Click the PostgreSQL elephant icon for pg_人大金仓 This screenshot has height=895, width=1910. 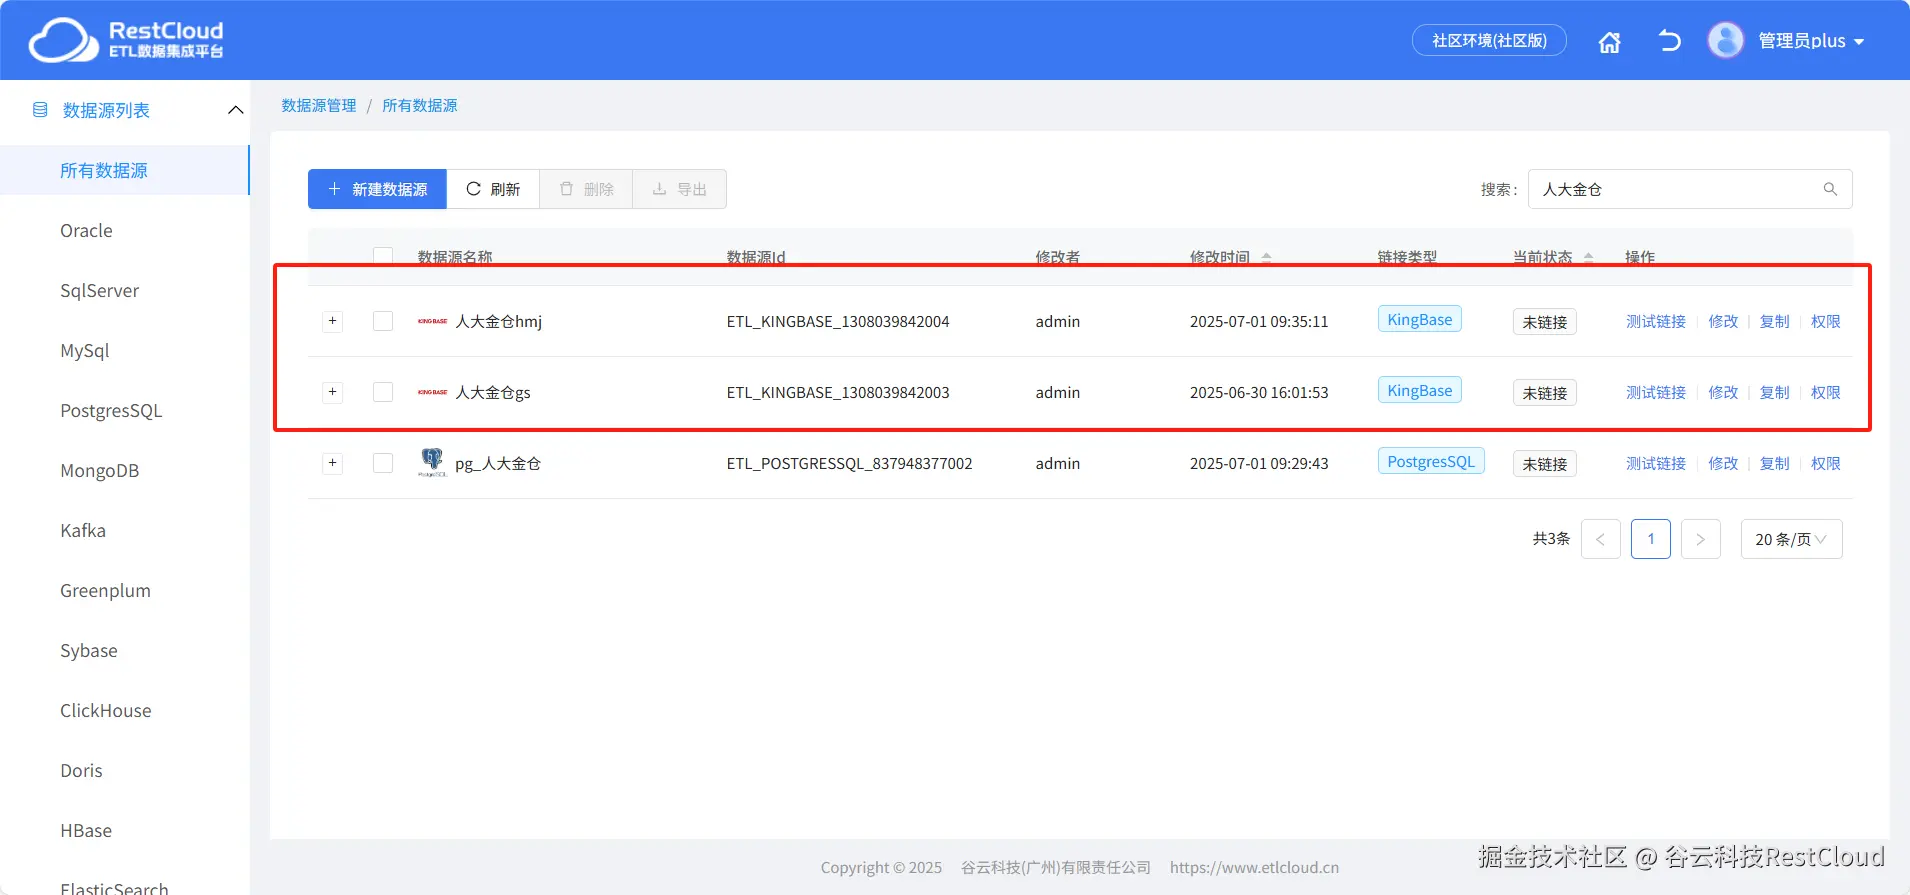click(x=432, y=462)
